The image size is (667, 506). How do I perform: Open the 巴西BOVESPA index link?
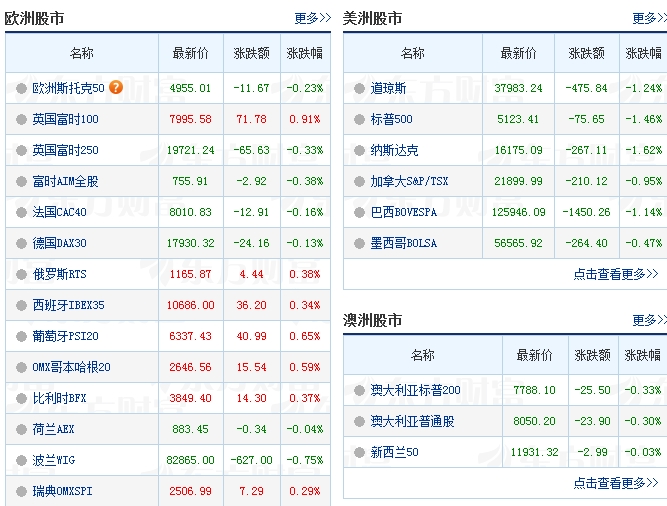tap(404, 212)
